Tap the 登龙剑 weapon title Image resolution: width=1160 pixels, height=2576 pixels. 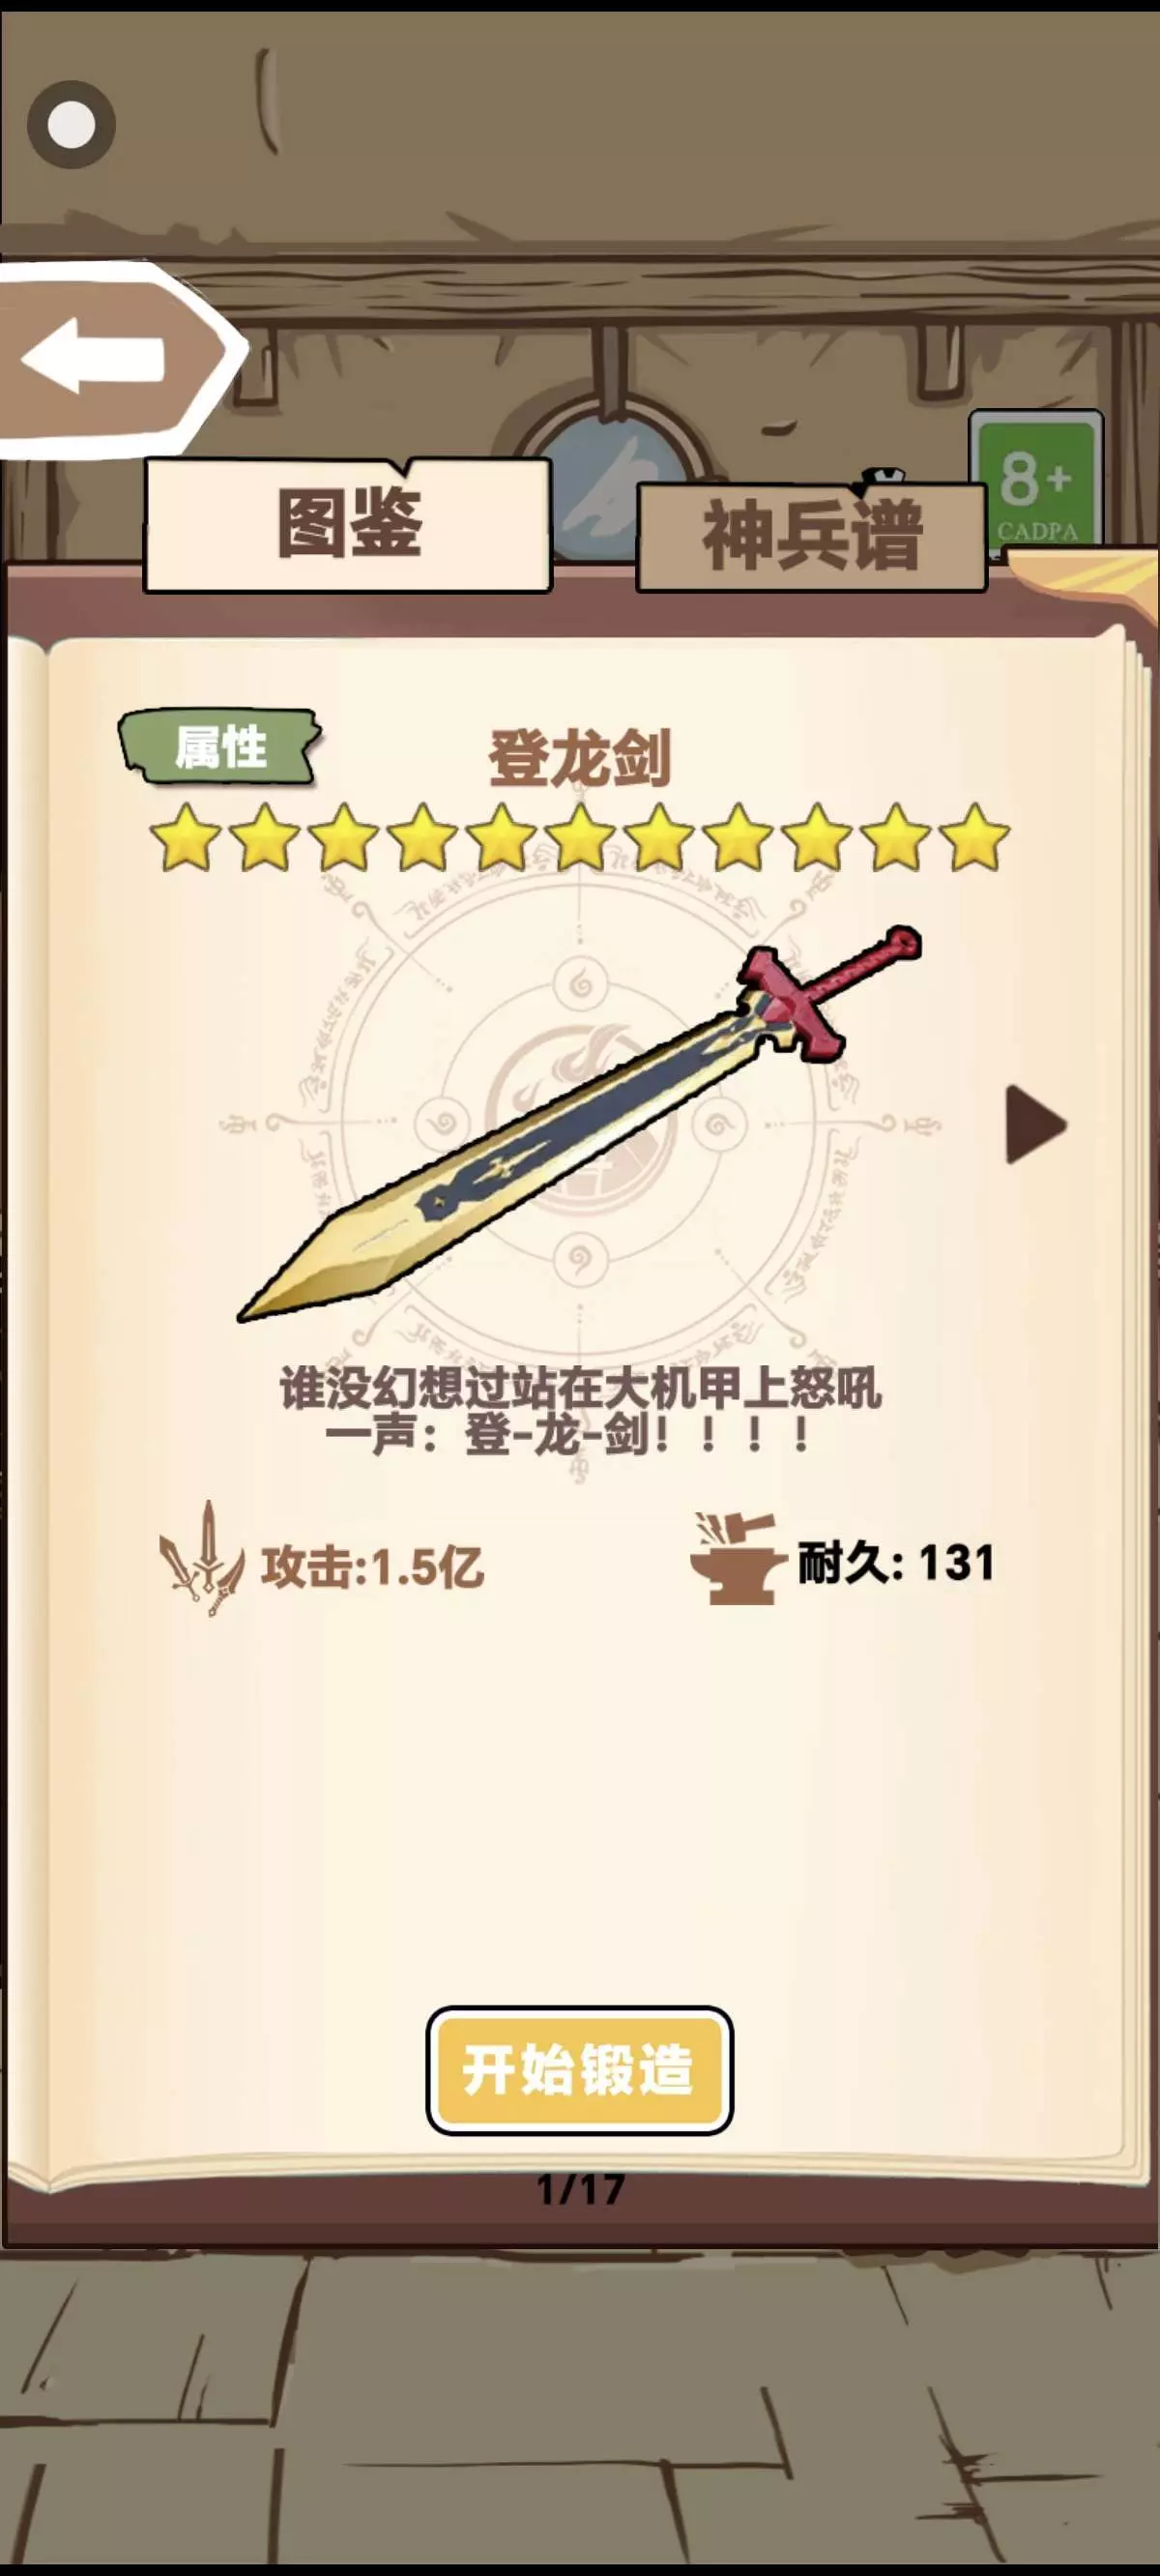580,759
